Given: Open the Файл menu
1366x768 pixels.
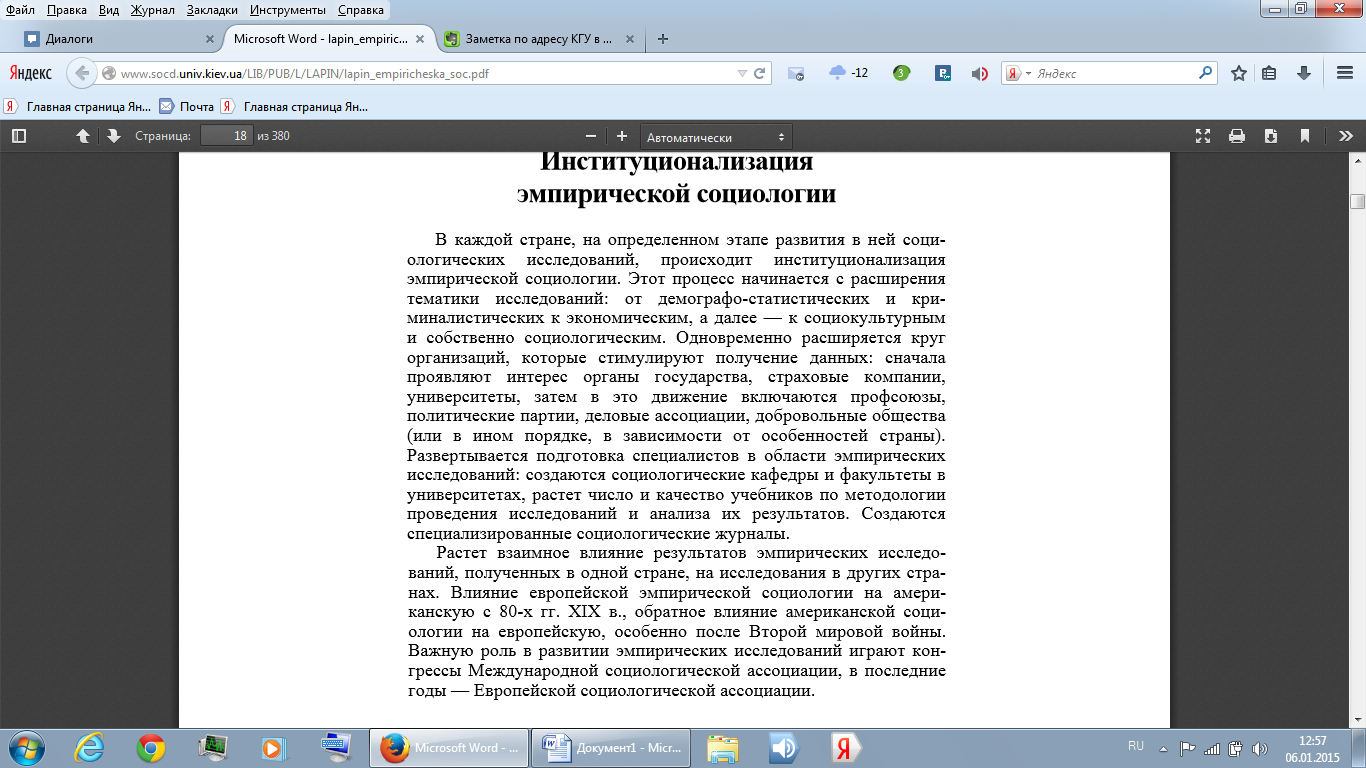Looking at the screenshot, I should pyautogui.click(x=20, y=9).
